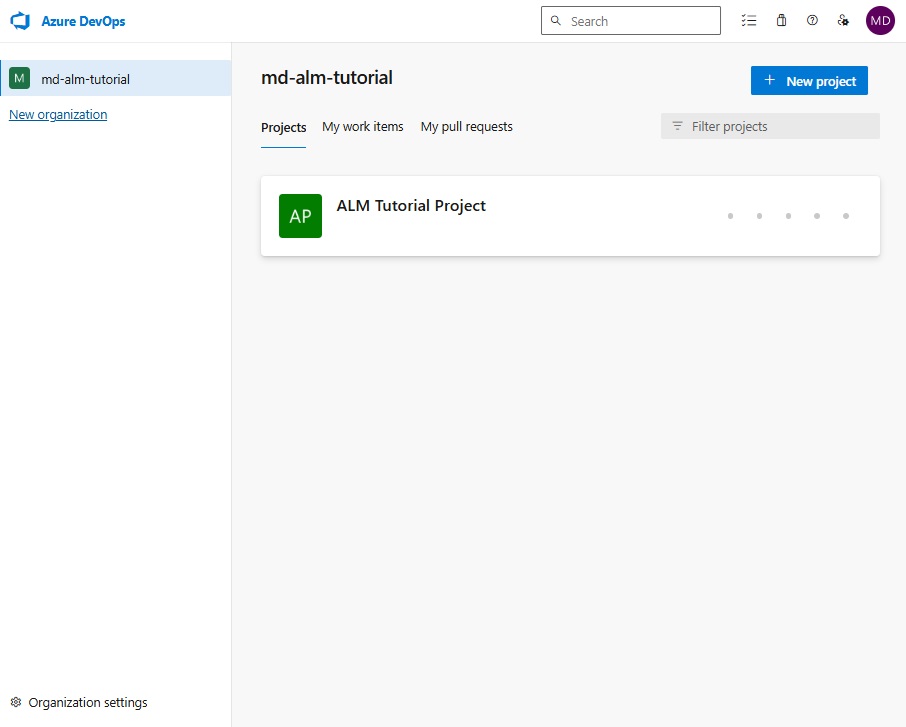Switch to My pull requests tab

coord(466,127)
